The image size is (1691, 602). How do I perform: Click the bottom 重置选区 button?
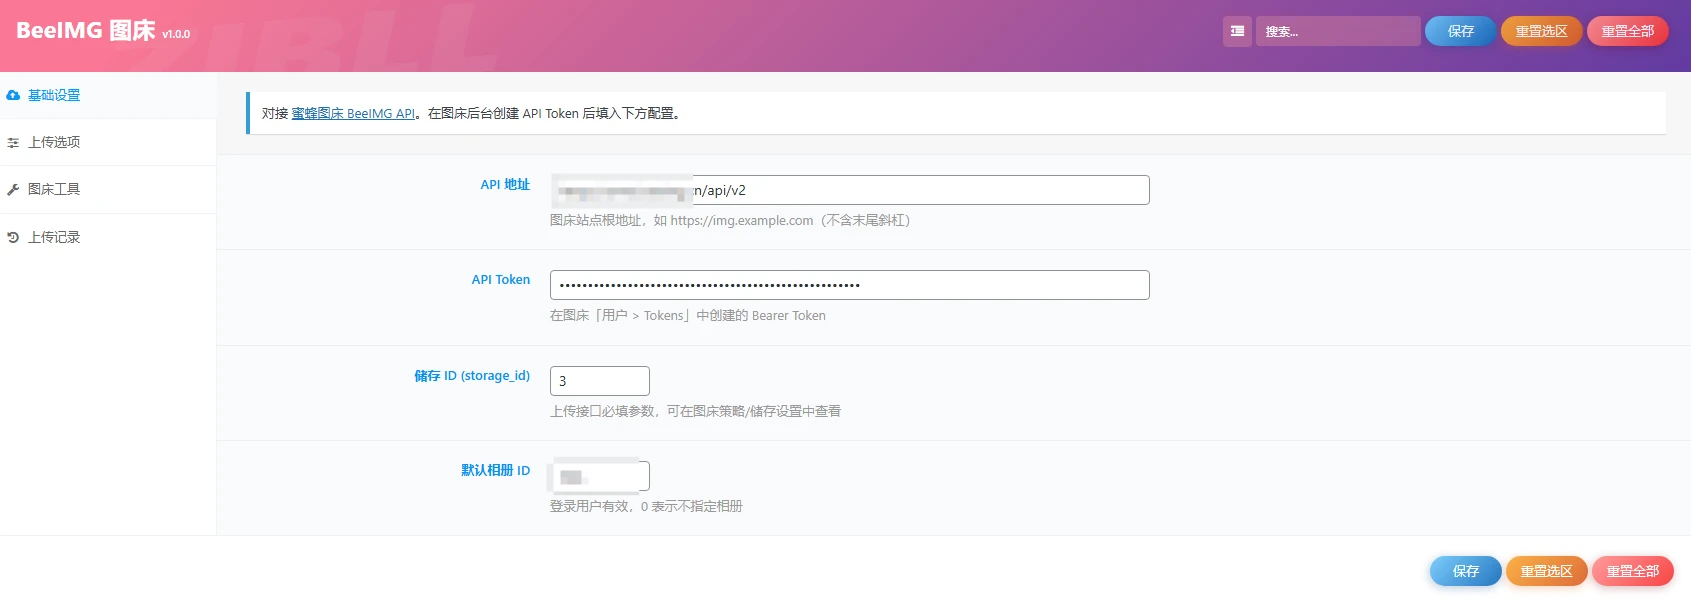pos(1547,571)
